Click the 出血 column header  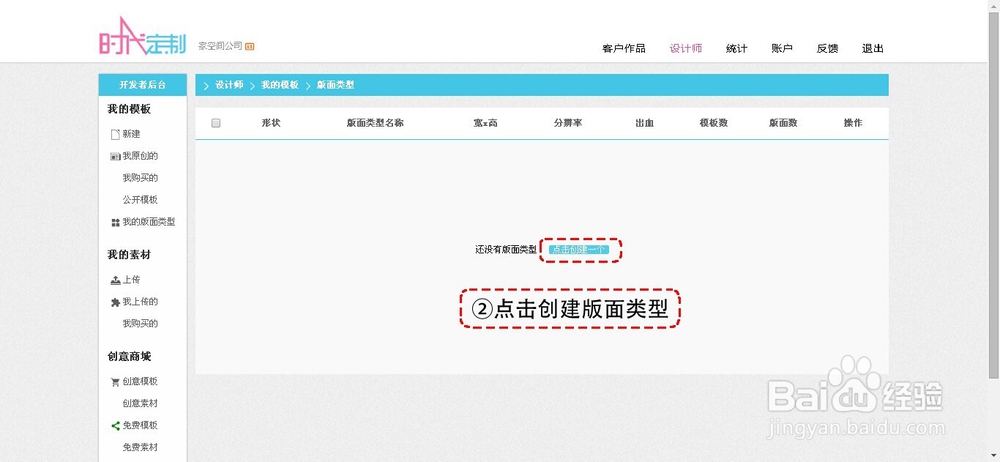tap(645, 123)
